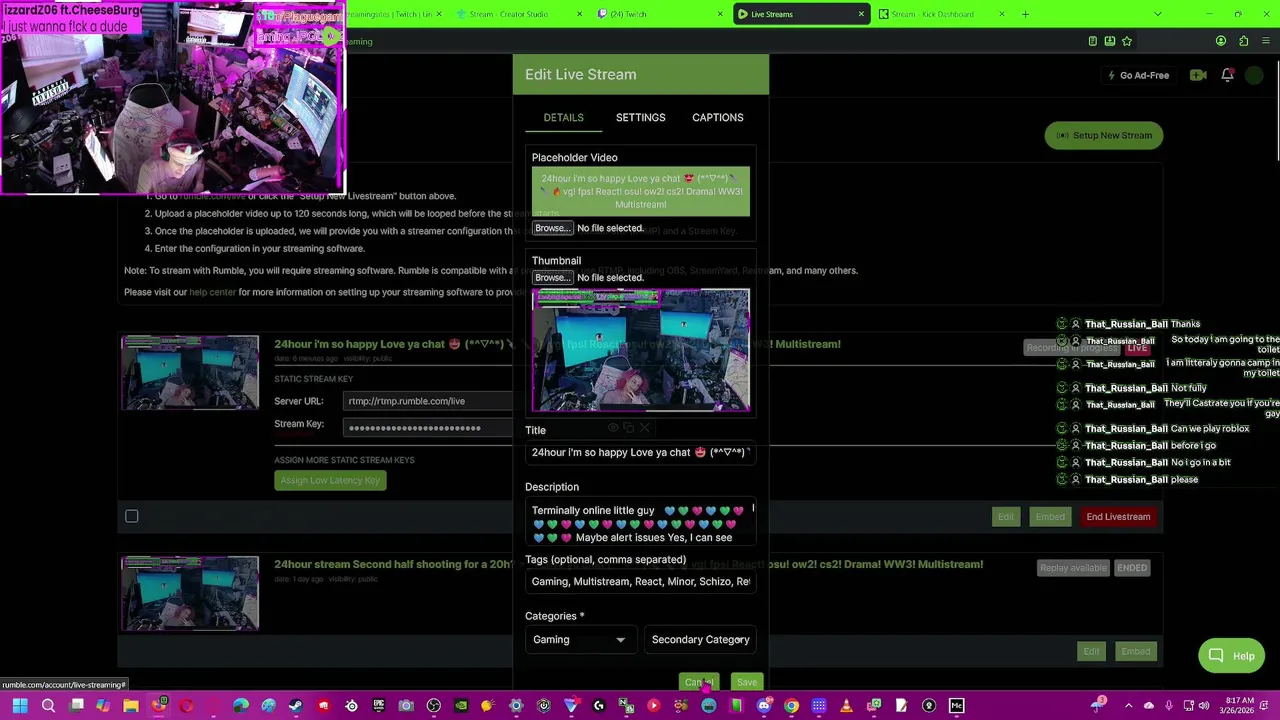
Task: Open the help center link
Action: click(212, 292)
